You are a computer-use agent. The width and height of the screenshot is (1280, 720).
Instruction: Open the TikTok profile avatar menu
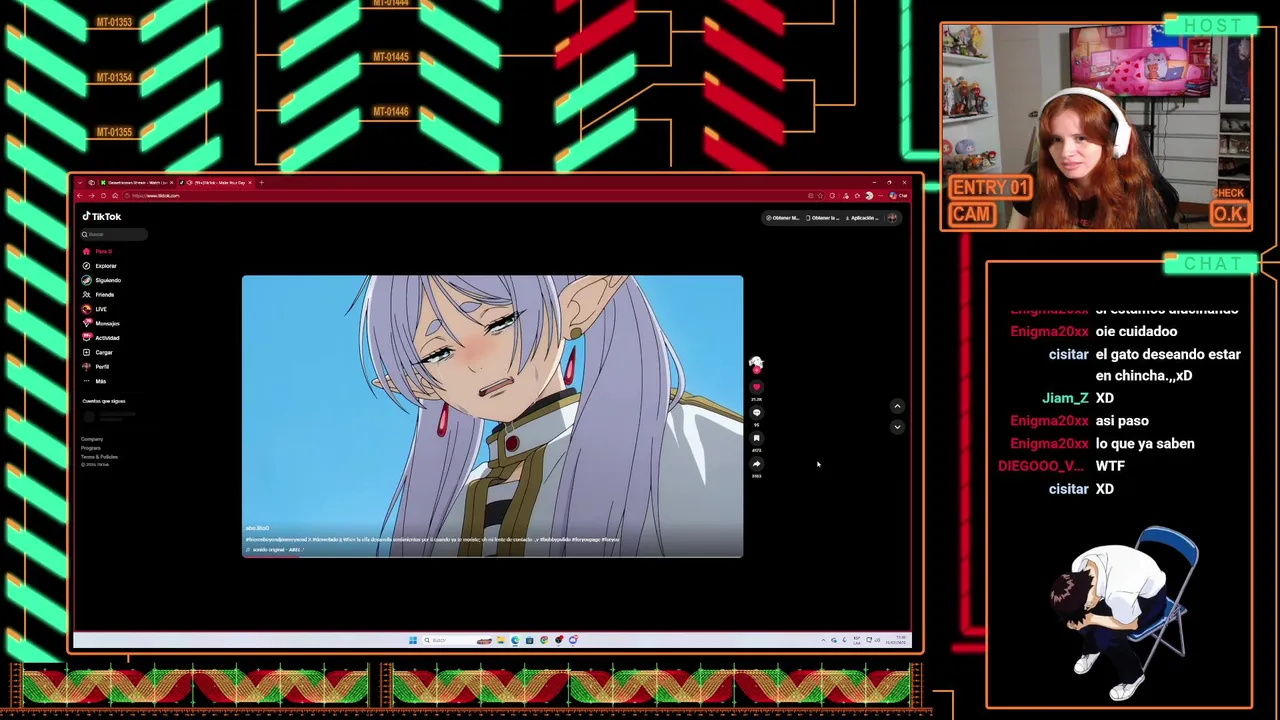[892, 218]
